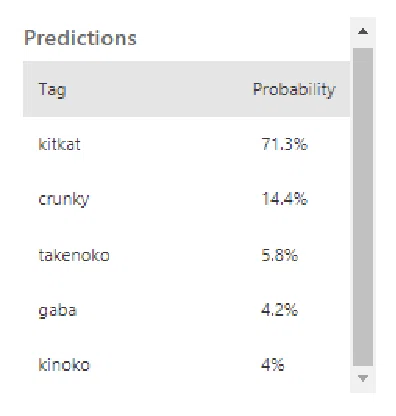This screenshot has width=396, height=416.
Task: Click the scroll up arrow icon
Action: pos(363,32)
